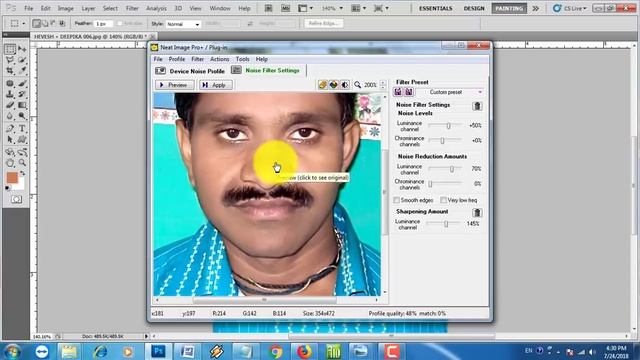
Task: Click the Refine Edge button
Action: (323, 24)
